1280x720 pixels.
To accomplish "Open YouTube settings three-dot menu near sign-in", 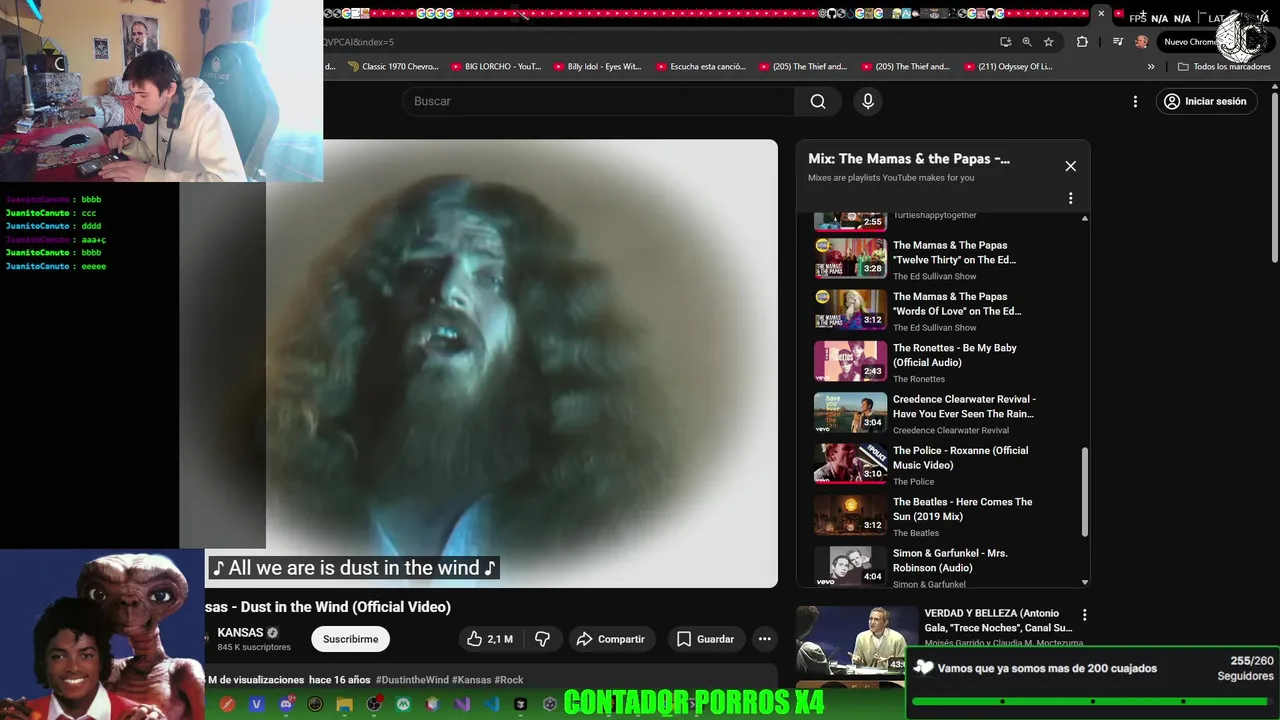I will (1135, 101).
